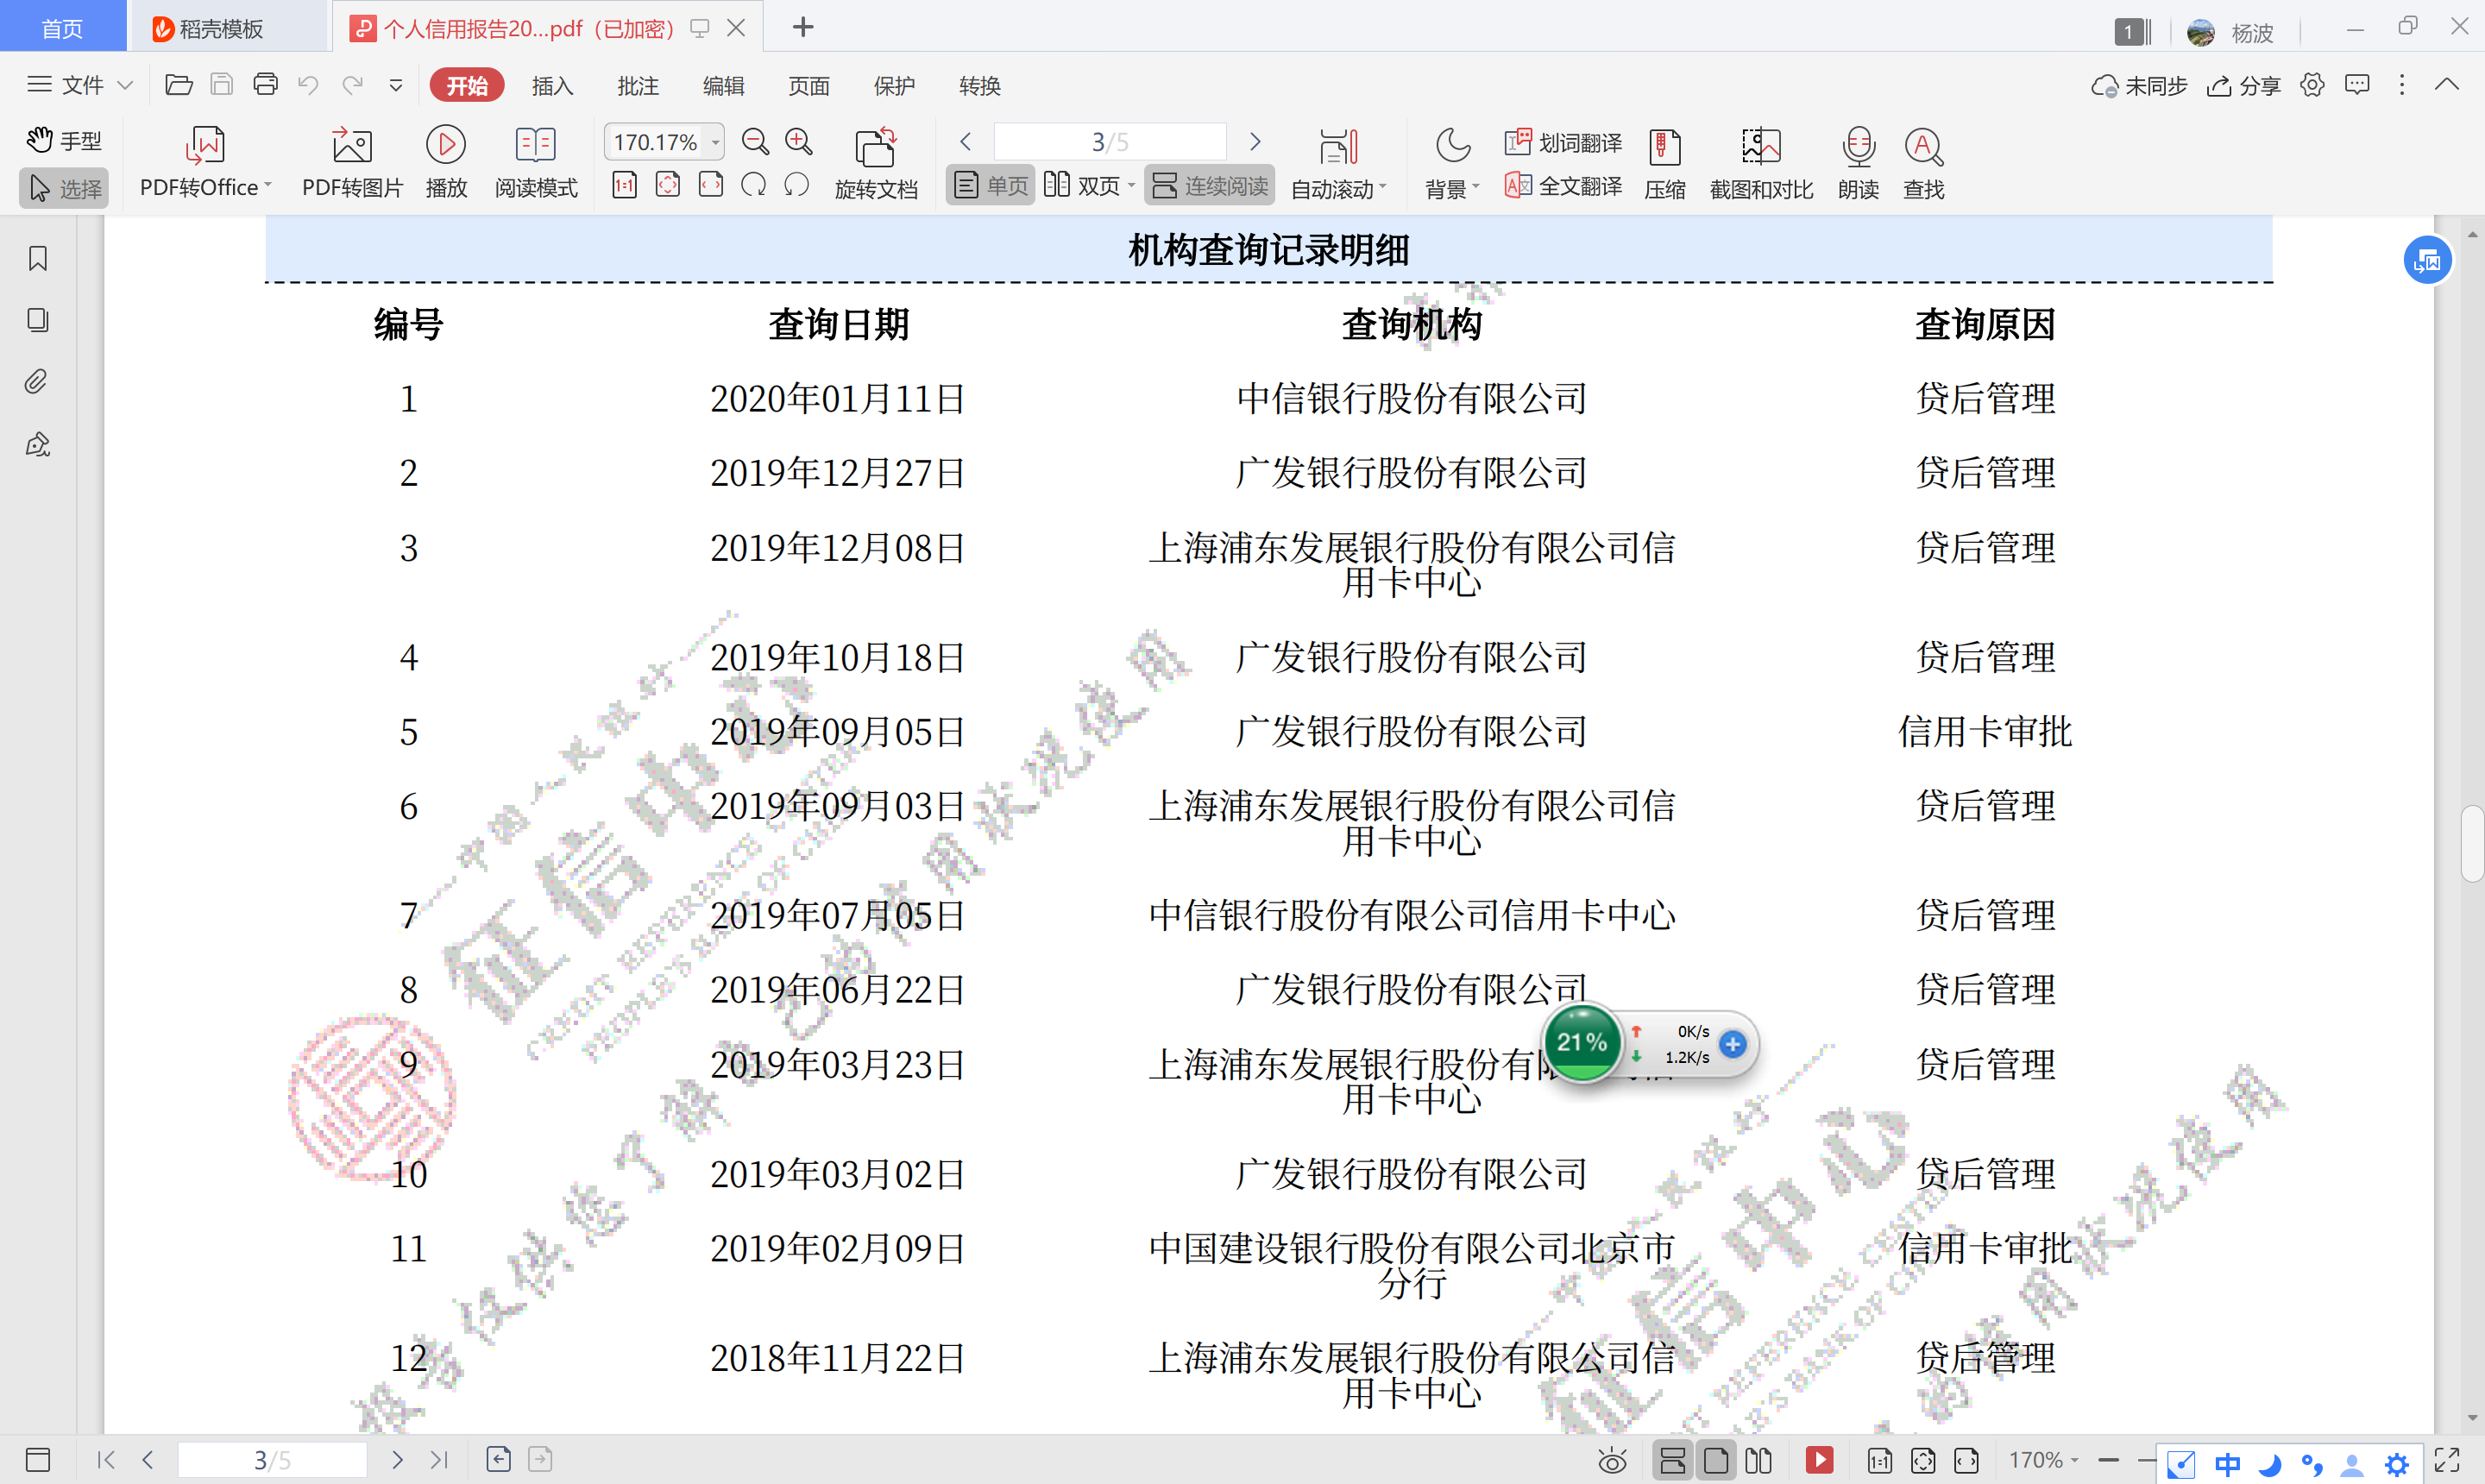The width and height of the screenshot is (2485, 1484).
Task: Switch to 开始 ribbon tab
Action: pos(467,86)
